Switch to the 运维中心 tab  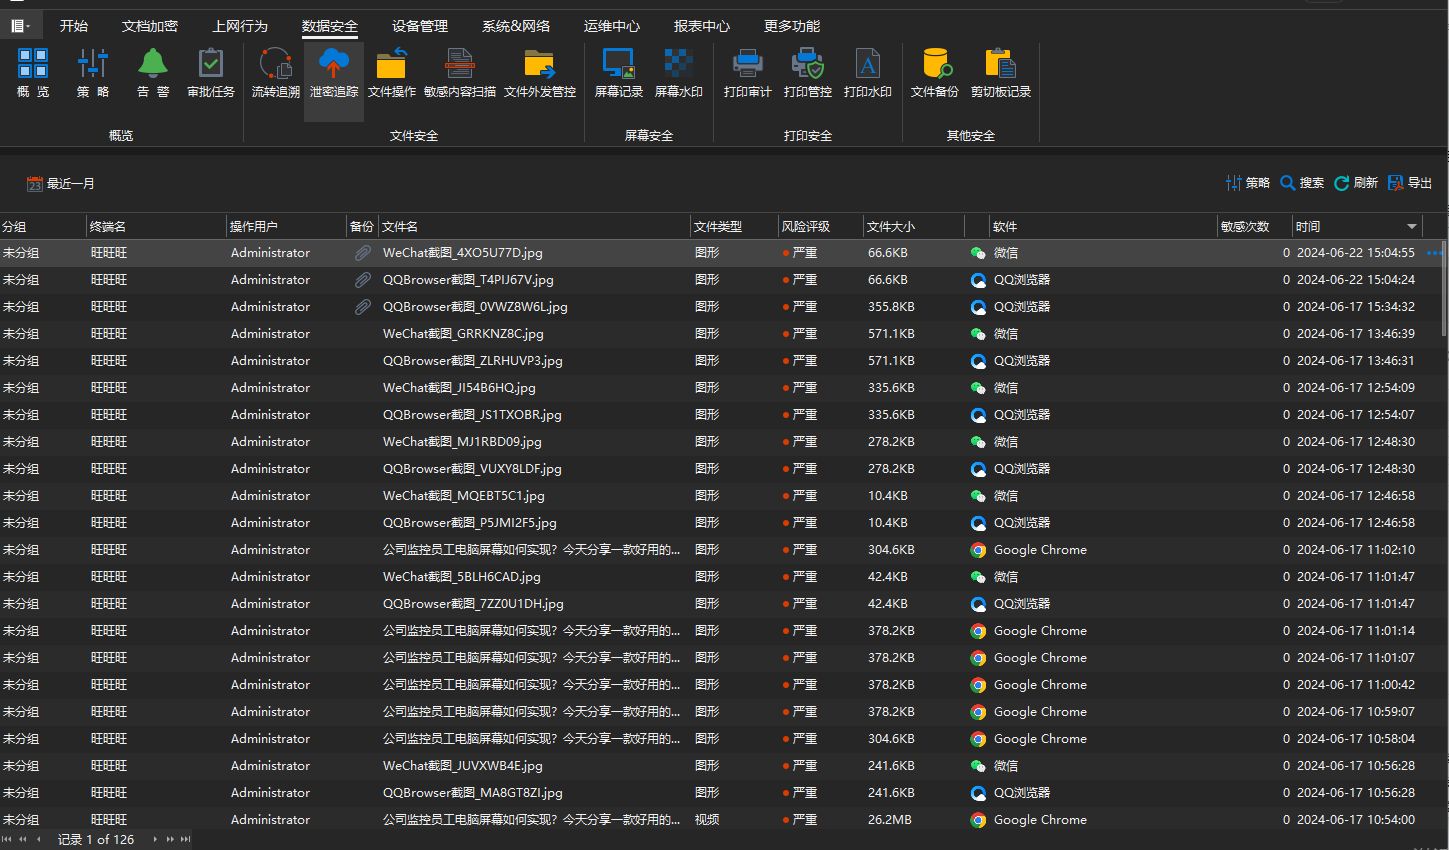coord(612,26)
